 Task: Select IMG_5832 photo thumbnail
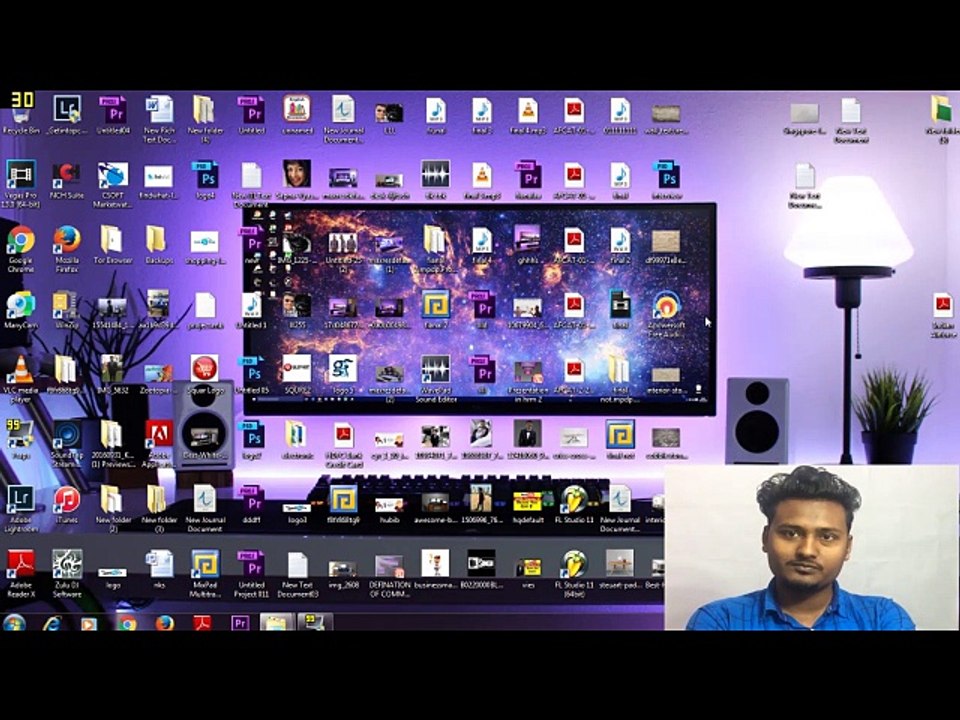tap(113, 375)
